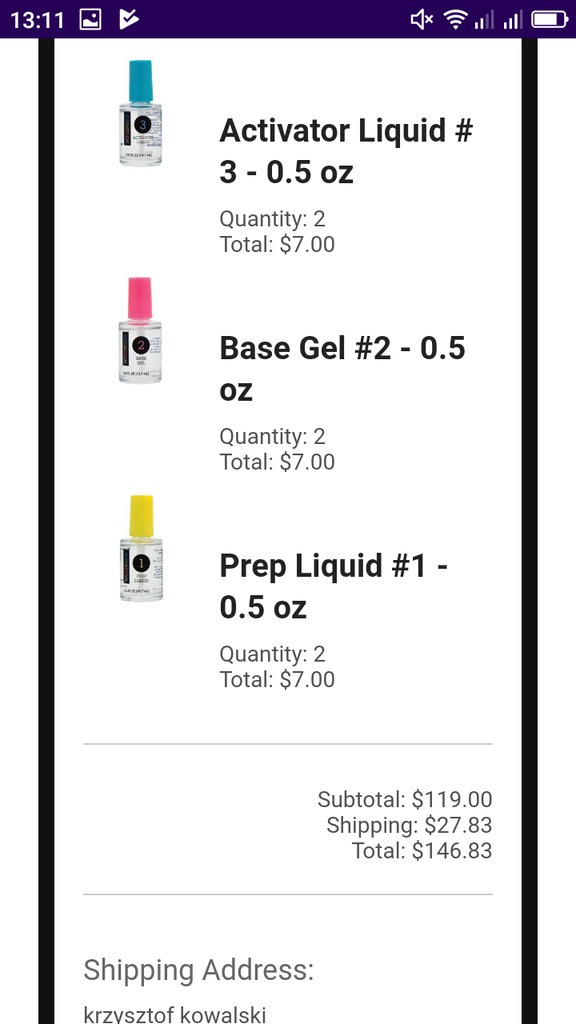Open the Prep Liquid #1 - 0.5 oz title

[333, 586]
